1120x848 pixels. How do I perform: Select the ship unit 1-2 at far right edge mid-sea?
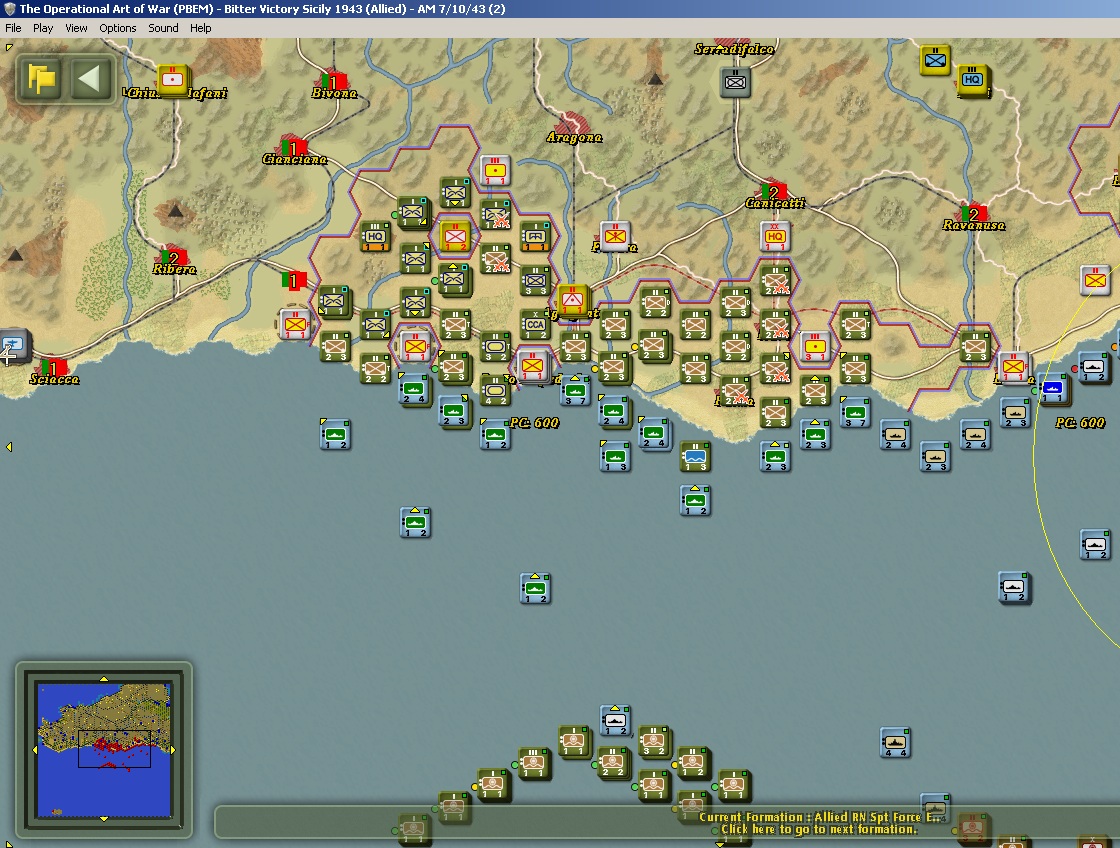pyautogui.click(x=1095, y=544)
